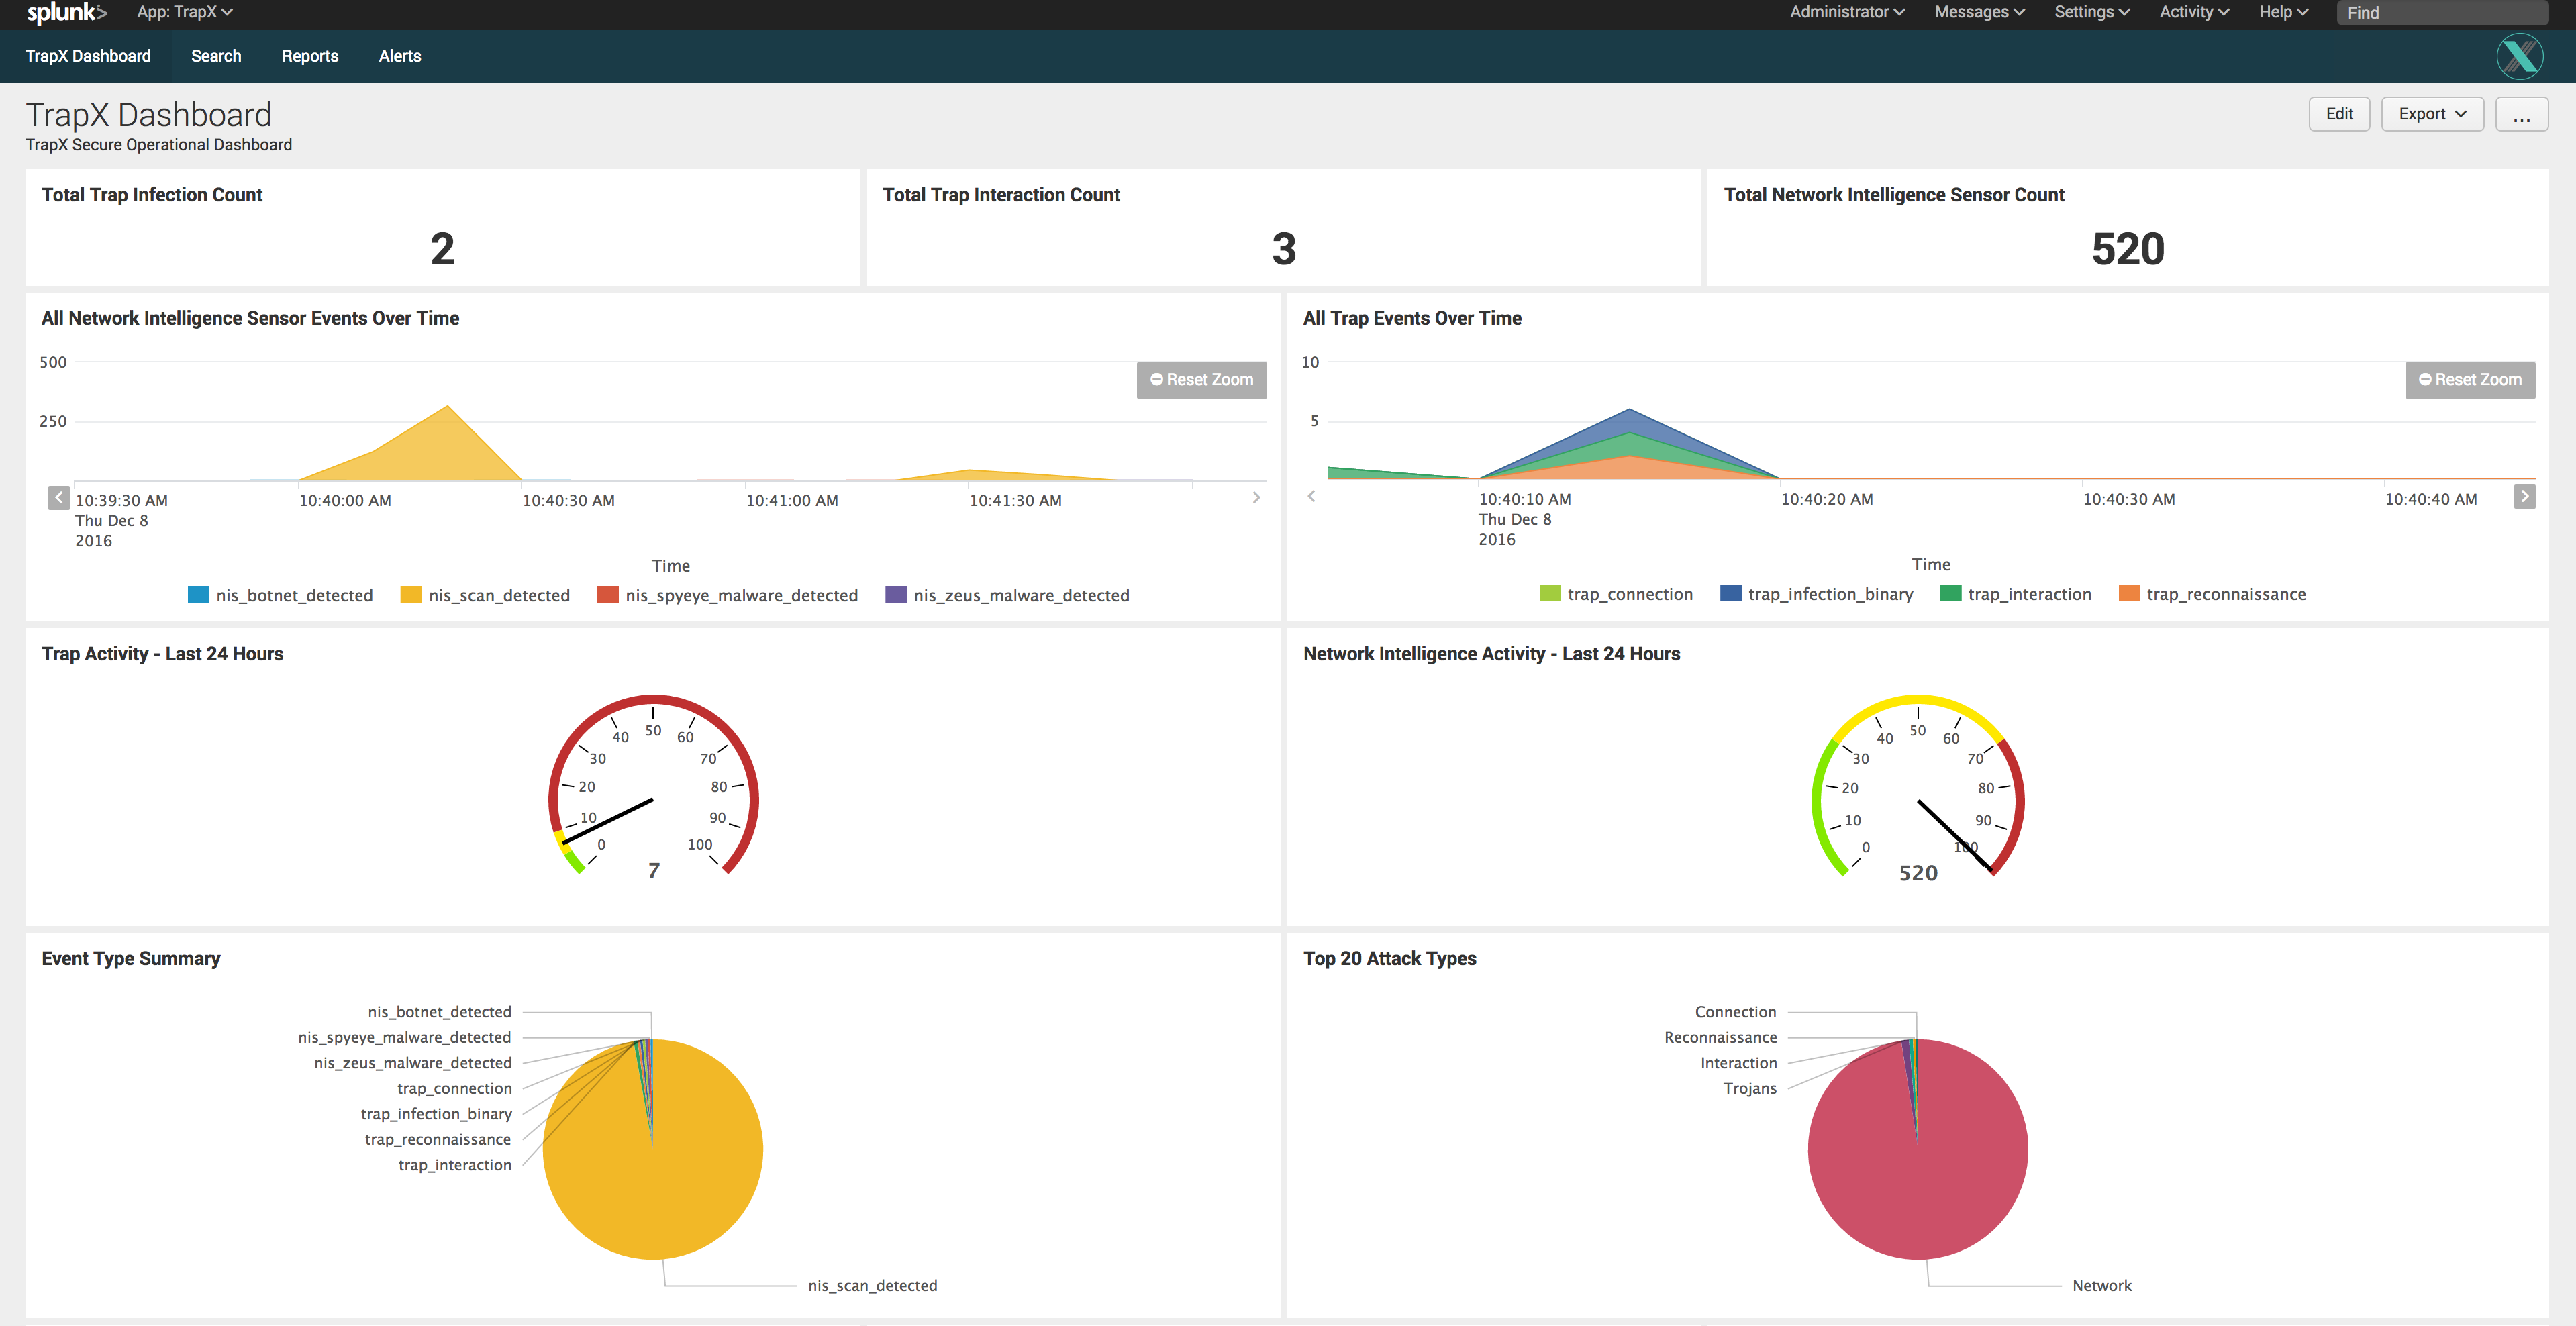Click the Edit button
Image resolution: width=2576 pixels, height=1326 pixels.
[x=2339, y=114]
